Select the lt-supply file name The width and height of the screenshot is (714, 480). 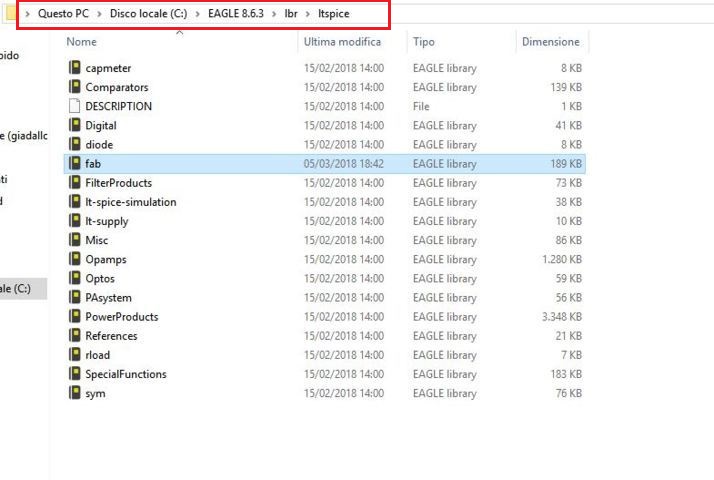click(x=107, y=221)
